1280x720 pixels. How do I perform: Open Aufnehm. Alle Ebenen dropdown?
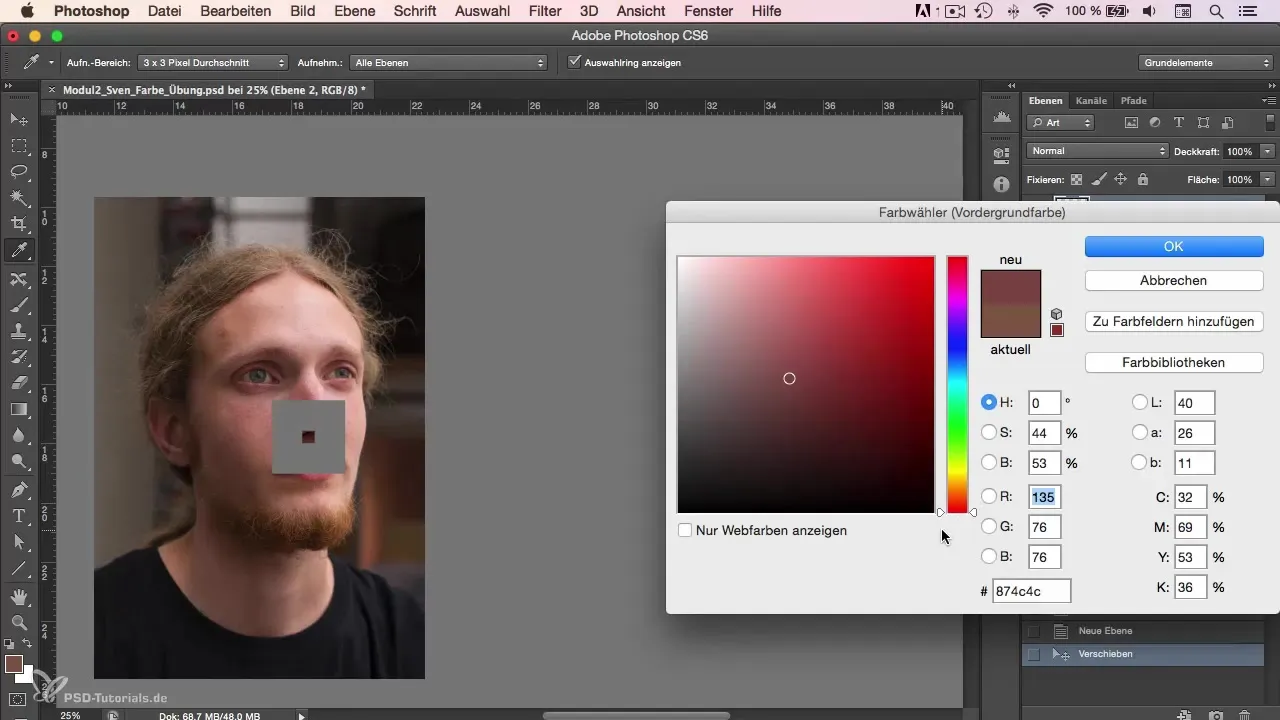[x=449, y=62]
